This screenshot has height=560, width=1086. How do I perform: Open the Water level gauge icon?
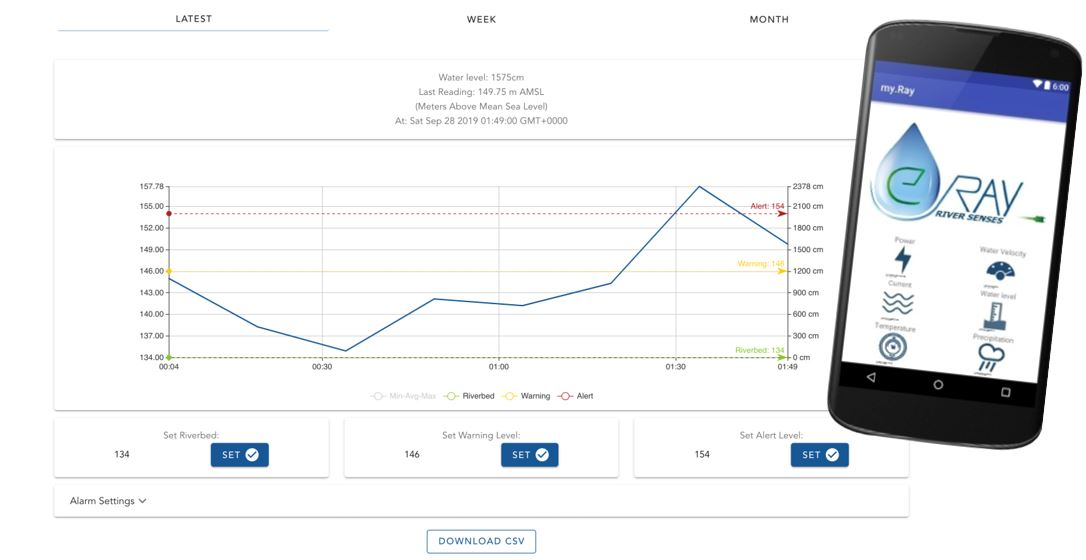pos(993,318)
